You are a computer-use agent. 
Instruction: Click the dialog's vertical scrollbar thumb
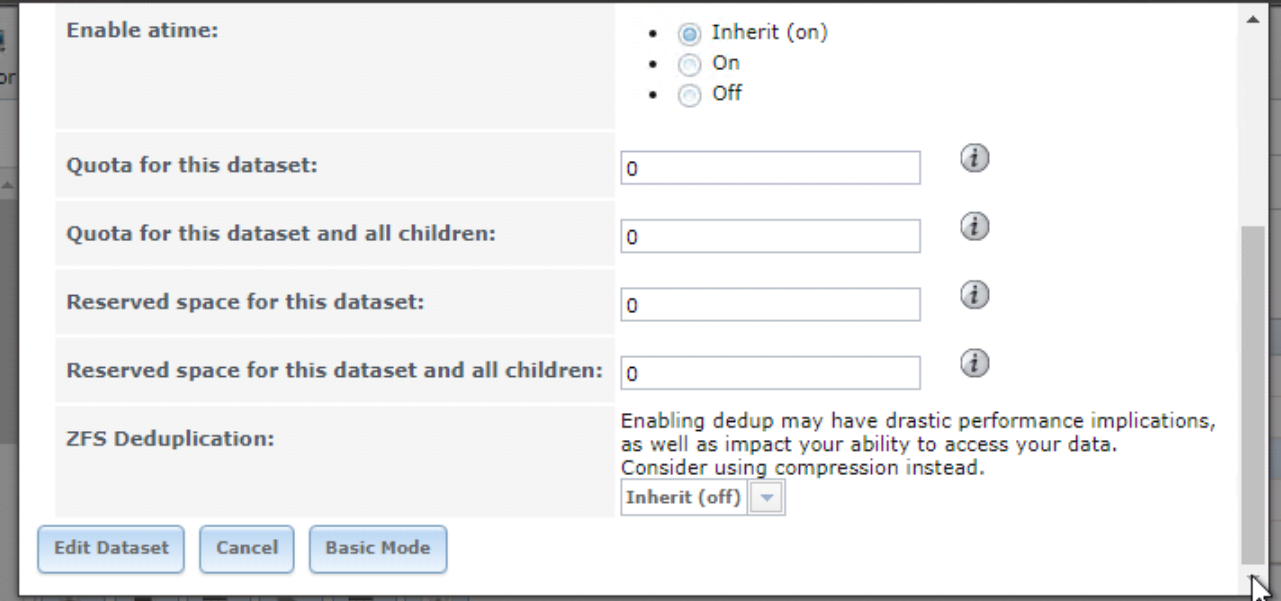point(1252,395)
